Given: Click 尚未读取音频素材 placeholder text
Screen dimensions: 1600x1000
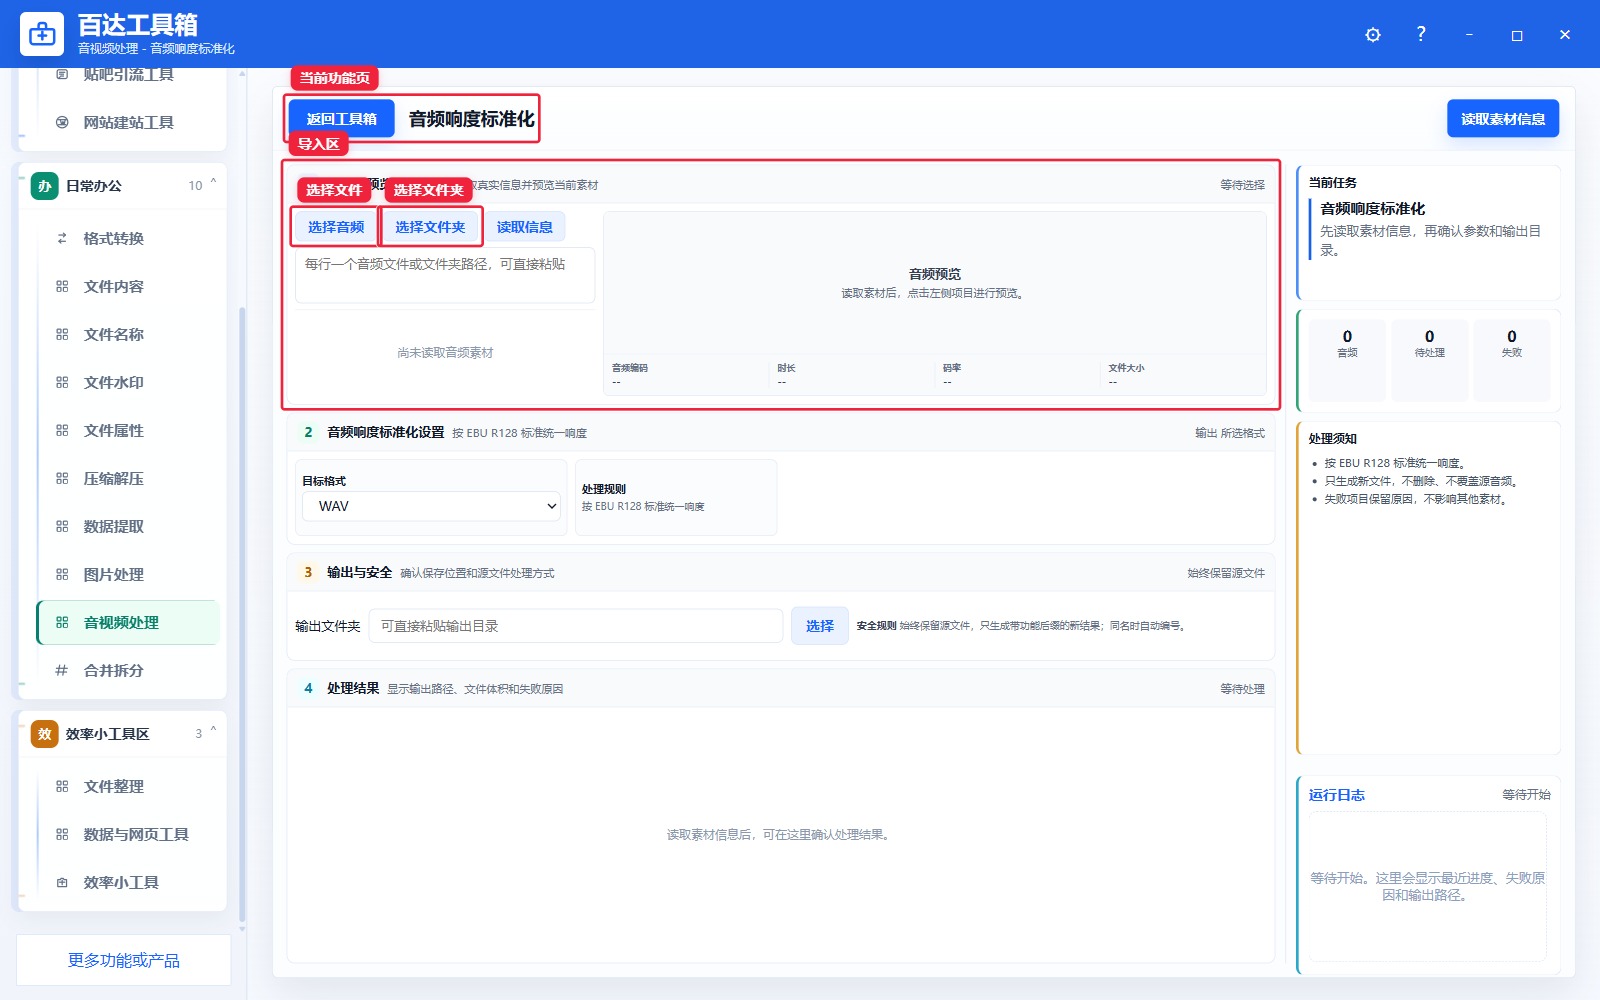Looking at the screenshot, I should 445,353.
